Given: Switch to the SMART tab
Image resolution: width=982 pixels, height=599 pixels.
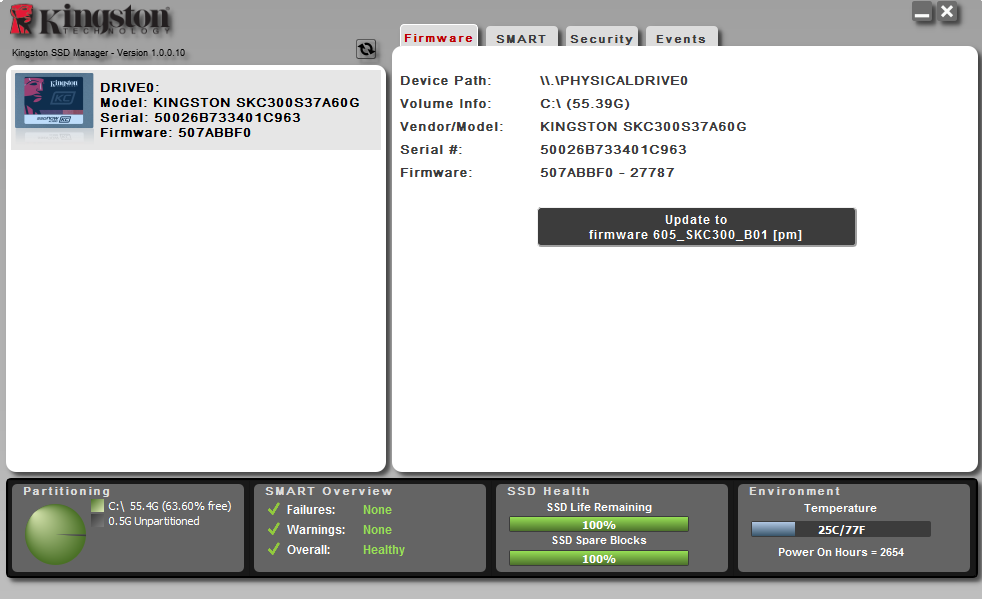Looking at the screenshot, I should pyautogui.click(x=521, y=39).
